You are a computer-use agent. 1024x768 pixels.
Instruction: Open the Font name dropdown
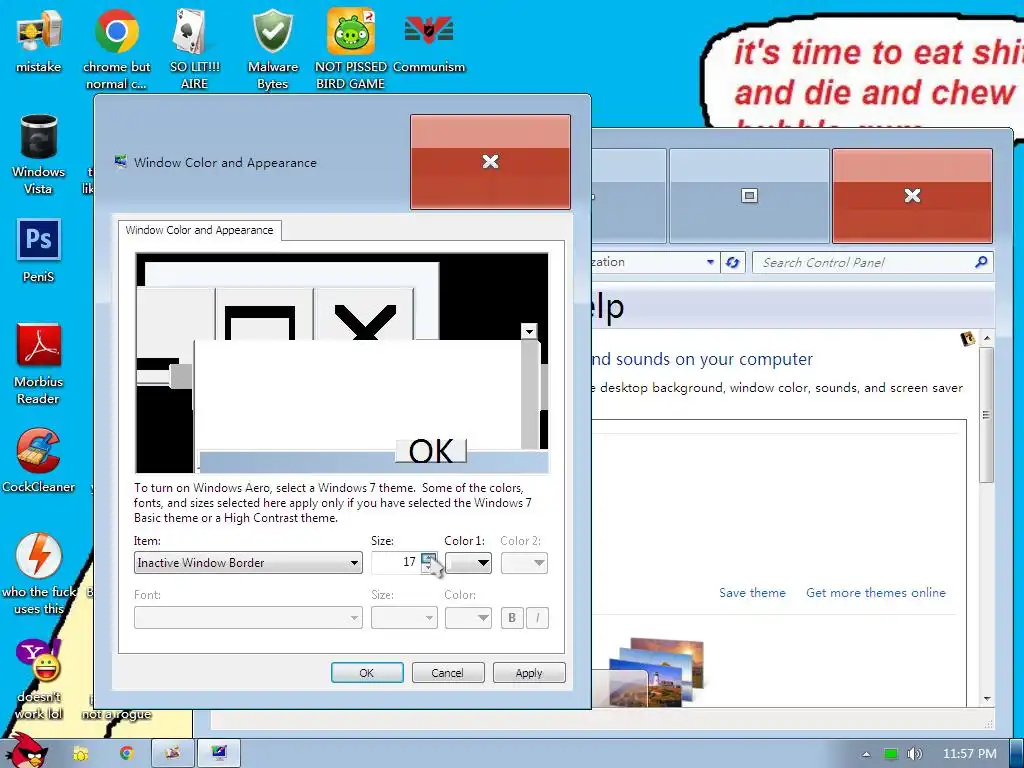248,618
